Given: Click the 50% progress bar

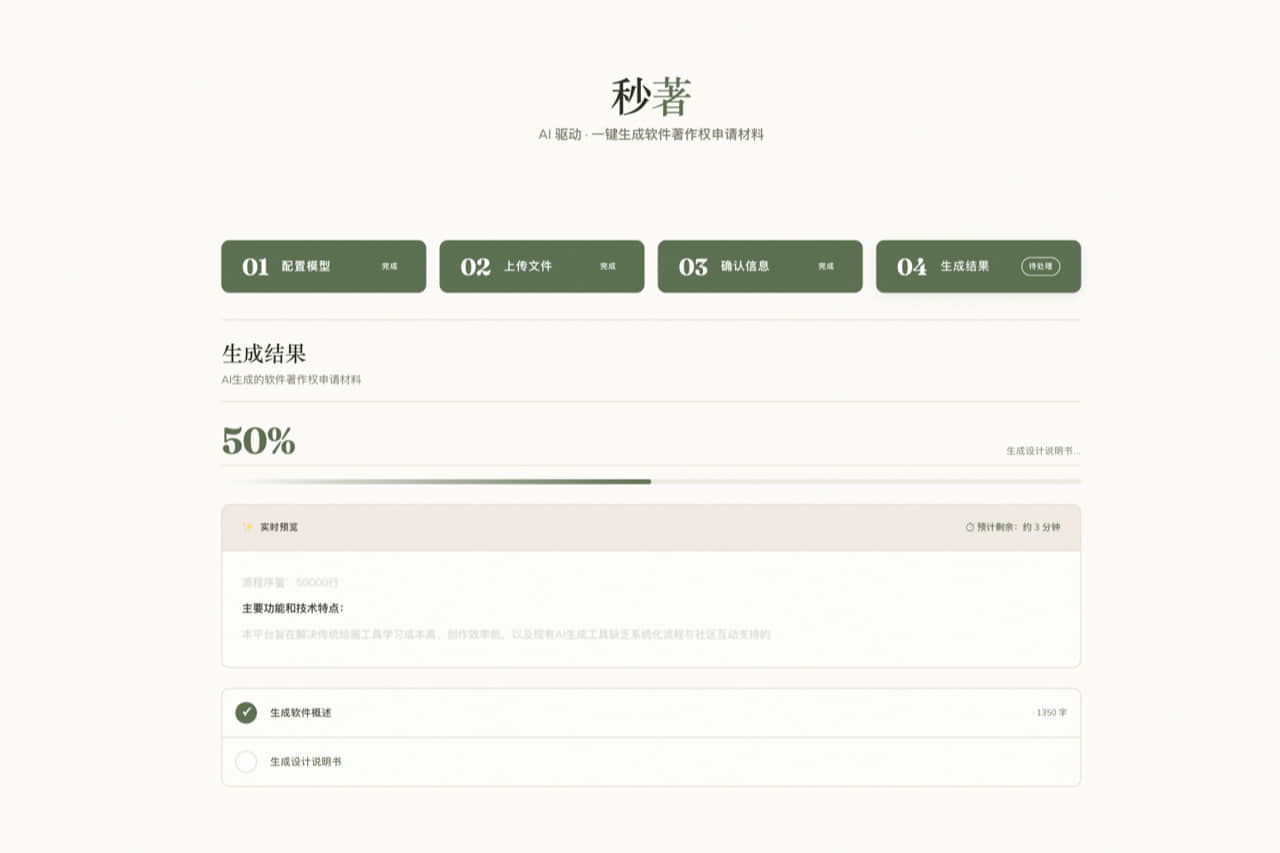Looking at the screenshot, I should [x=650, y=480].
